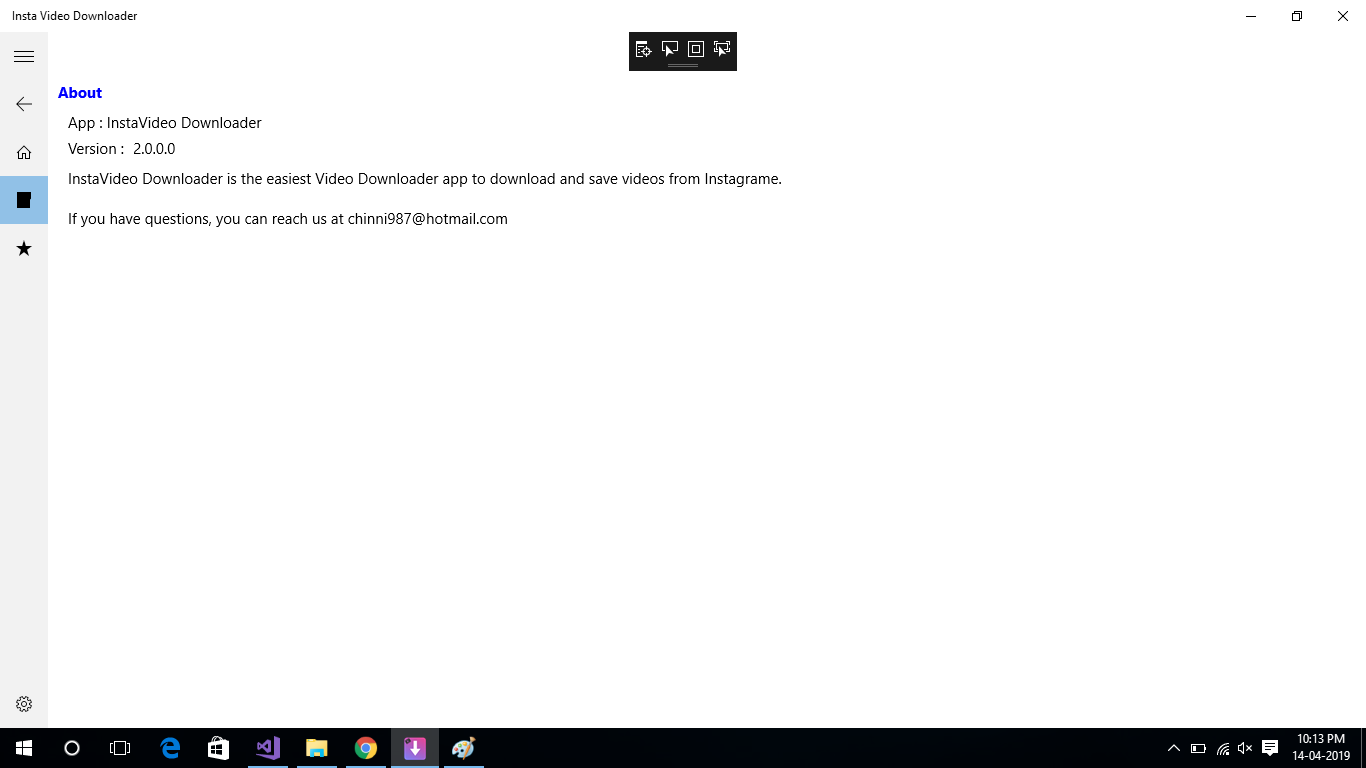Toggle display layout adorners debug icon

point(696,49)
